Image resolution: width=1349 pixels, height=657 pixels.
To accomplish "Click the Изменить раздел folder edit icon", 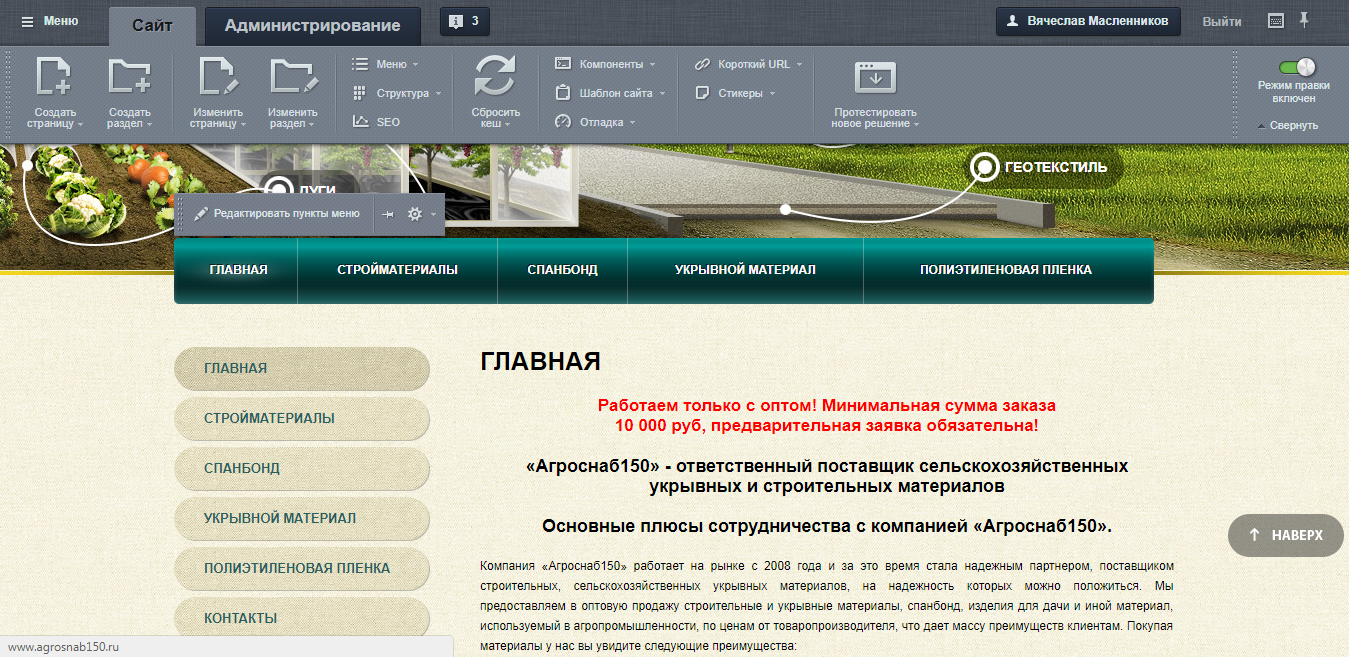I will tap(293, 78).
